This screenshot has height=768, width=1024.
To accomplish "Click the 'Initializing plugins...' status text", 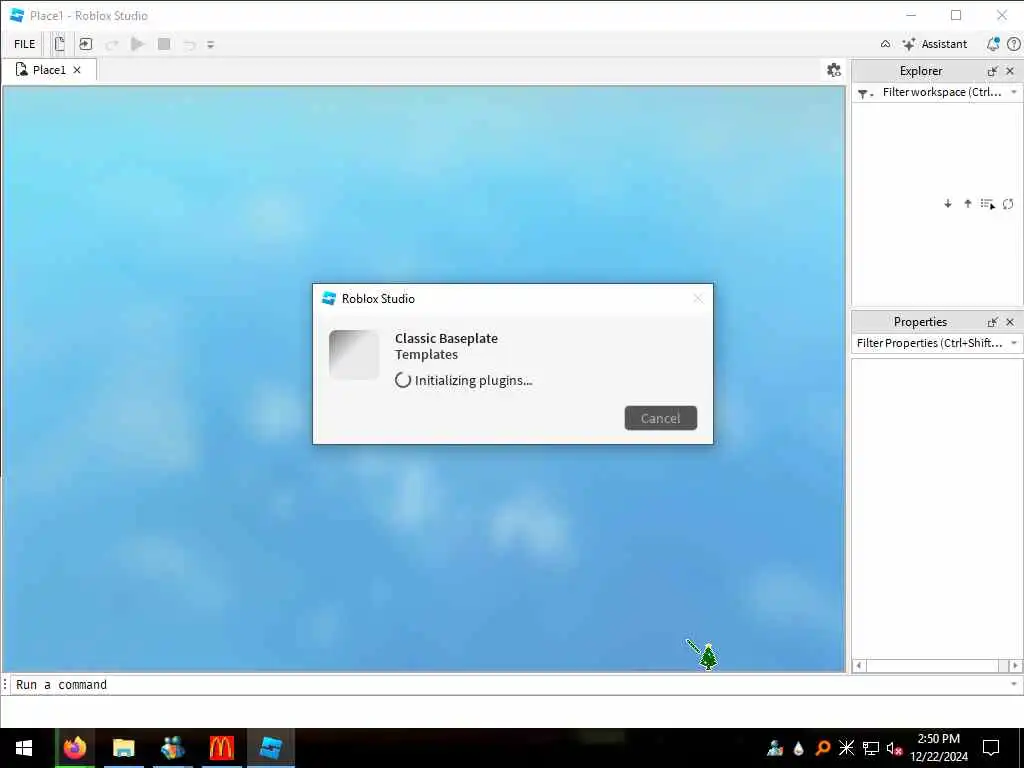I will point(473,380).
